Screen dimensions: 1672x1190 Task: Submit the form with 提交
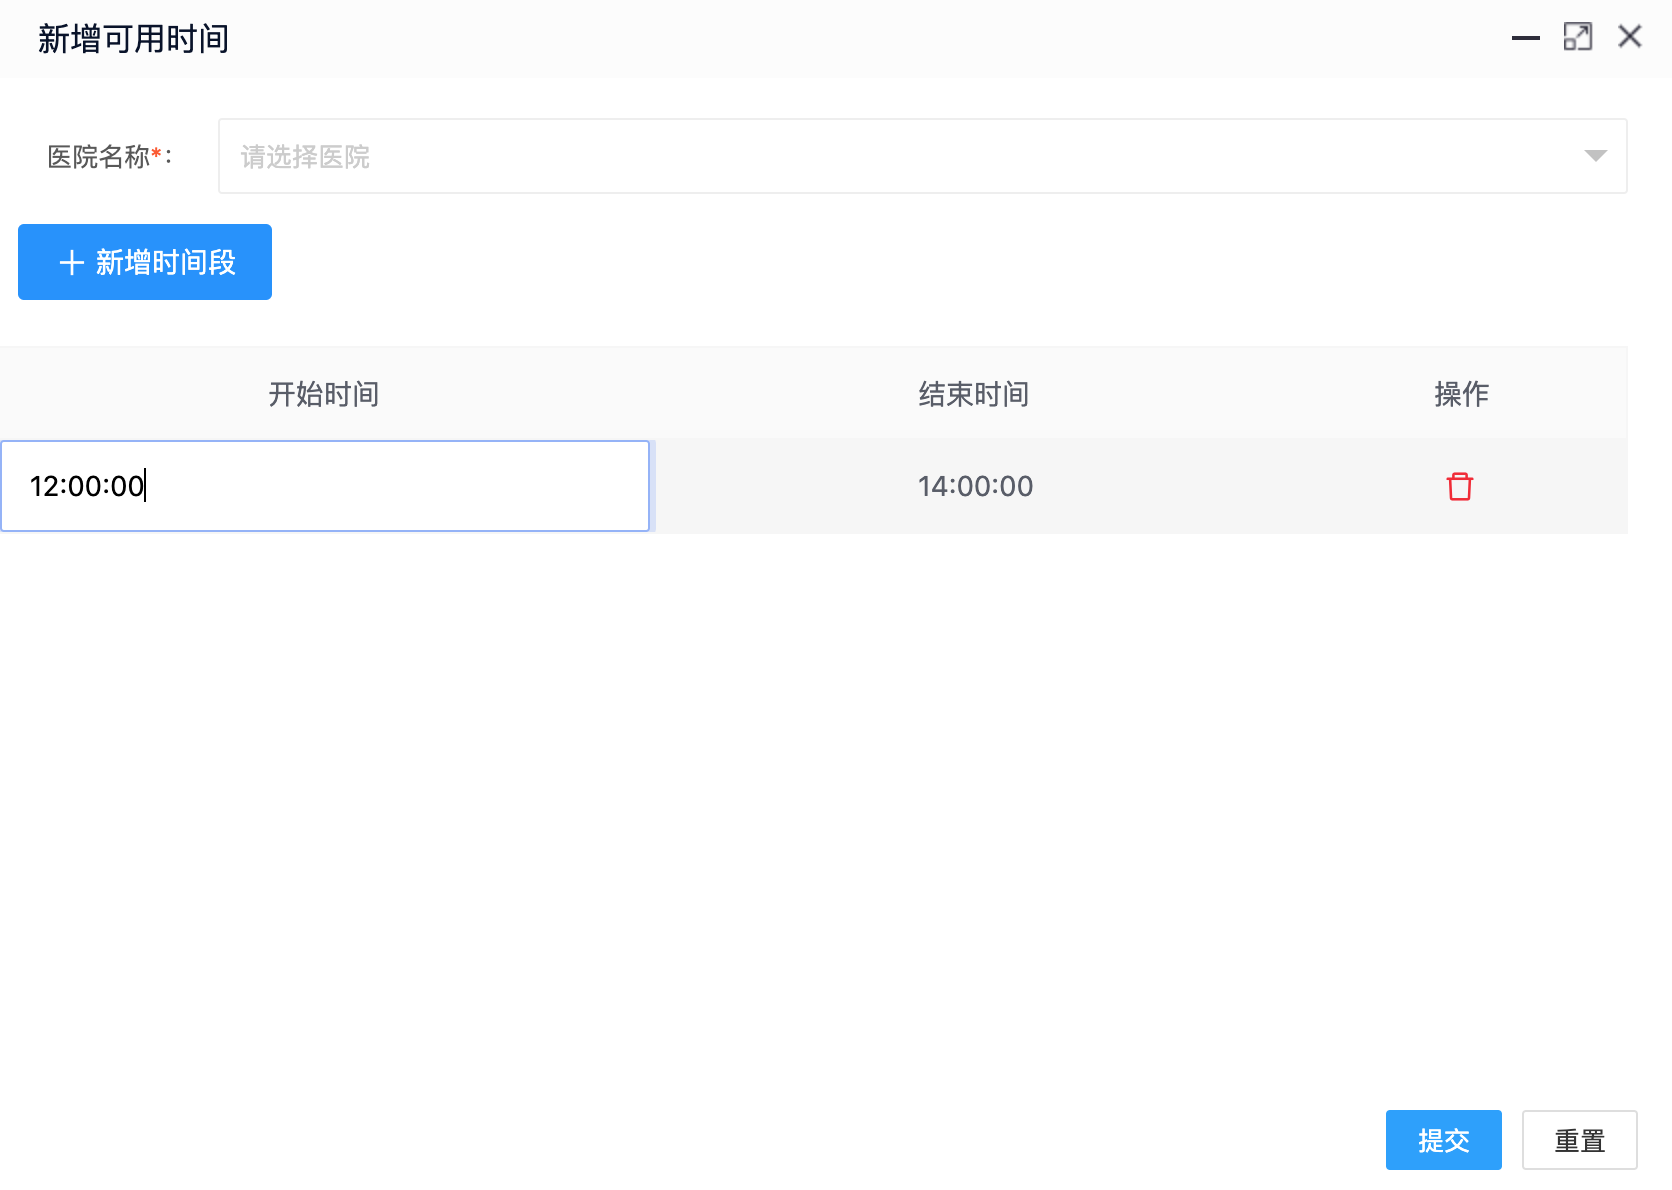click(1443, 1140)
